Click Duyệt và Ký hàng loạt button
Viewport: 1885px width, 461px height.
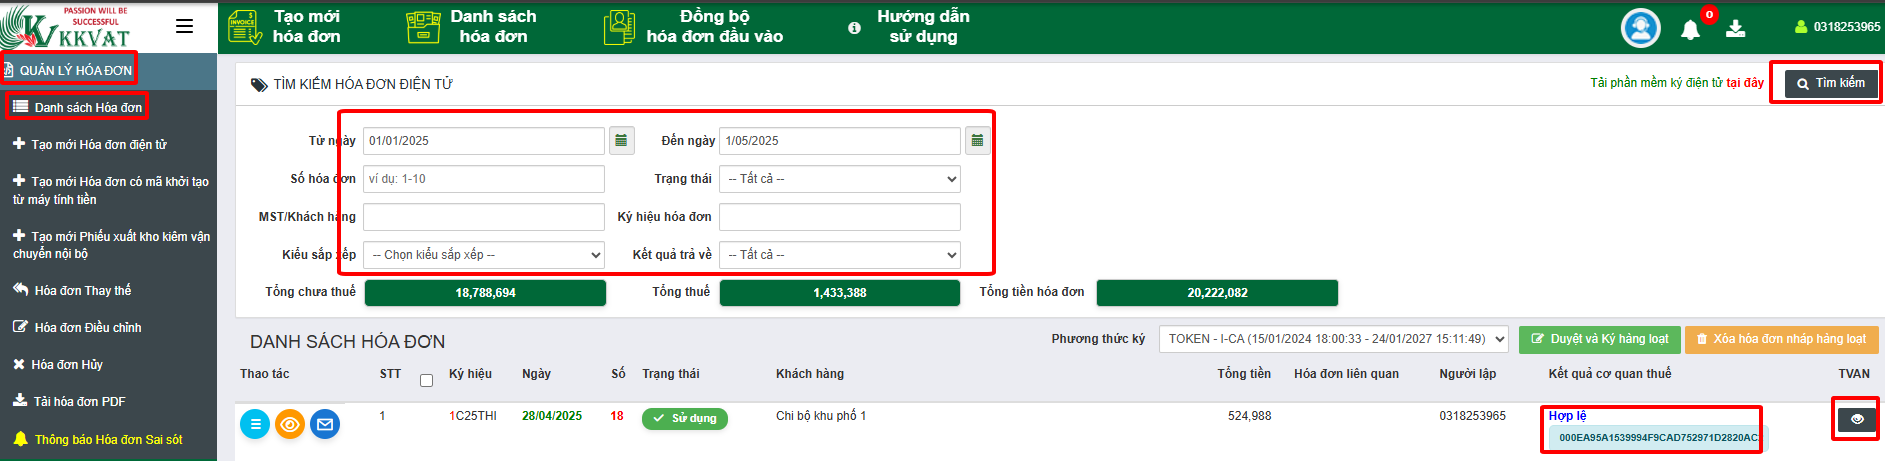coord(1600,339)
